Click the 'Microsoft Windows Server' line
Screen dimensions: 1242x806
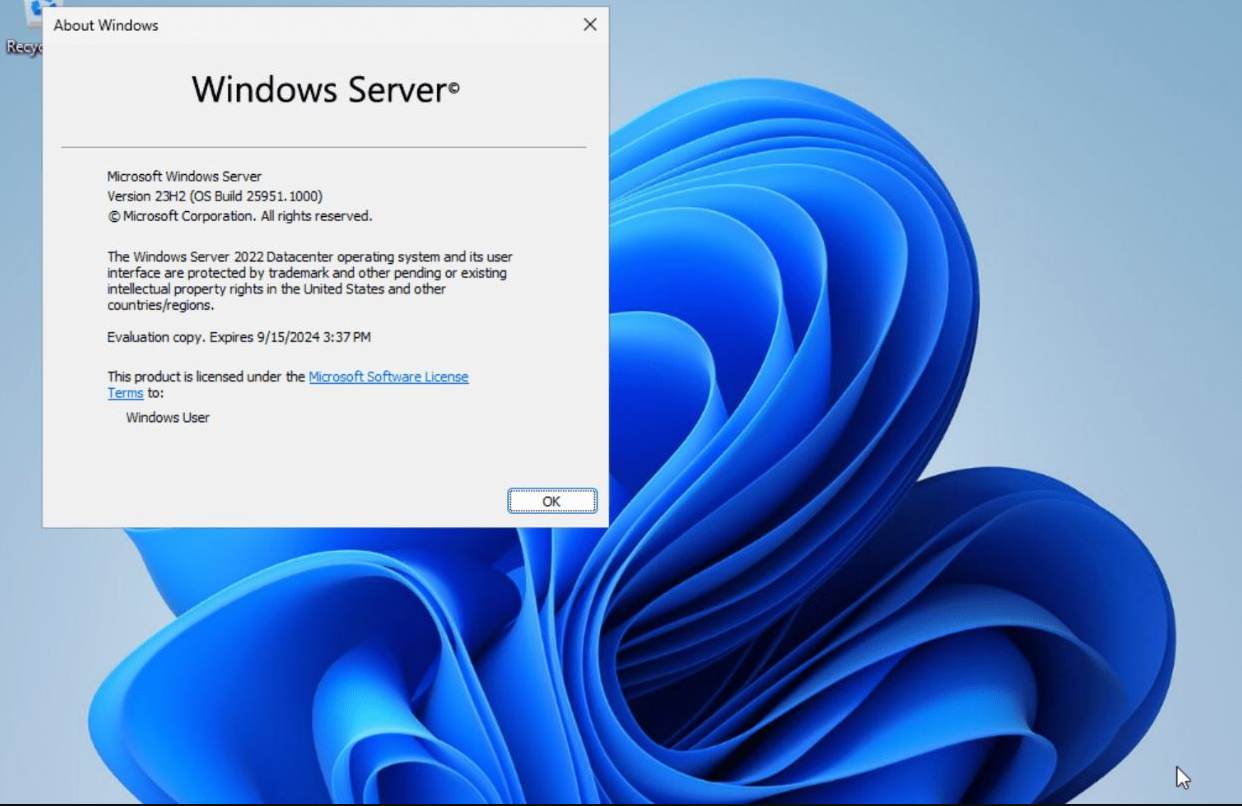coord(184,176)
